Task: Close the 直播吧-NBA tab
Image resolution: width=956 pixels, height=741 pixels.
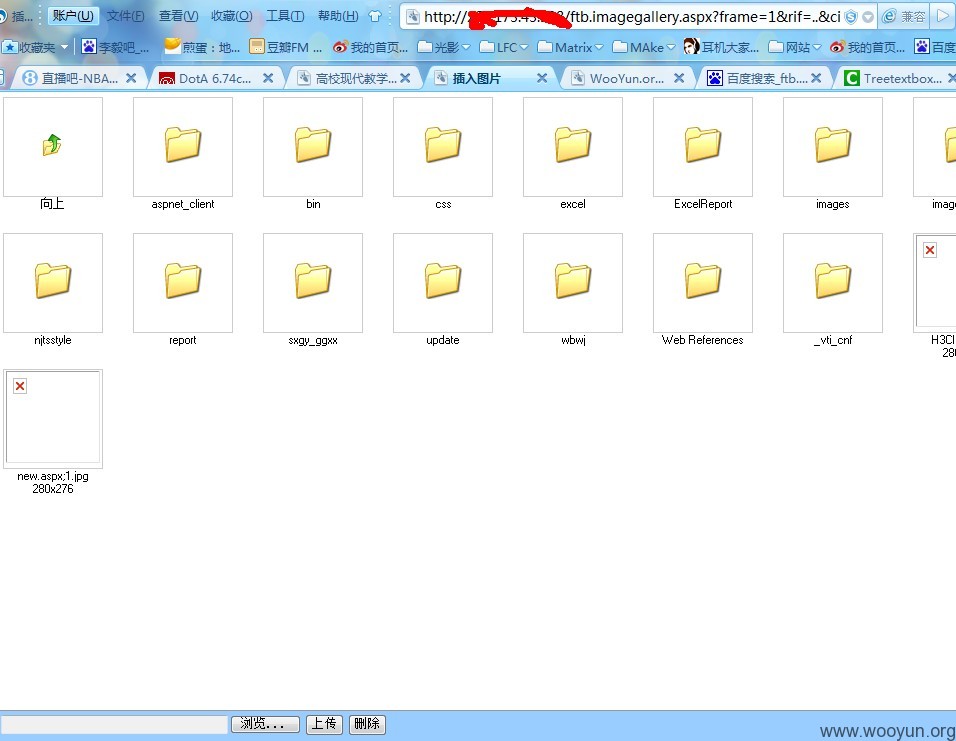Action: click(130, 78)
